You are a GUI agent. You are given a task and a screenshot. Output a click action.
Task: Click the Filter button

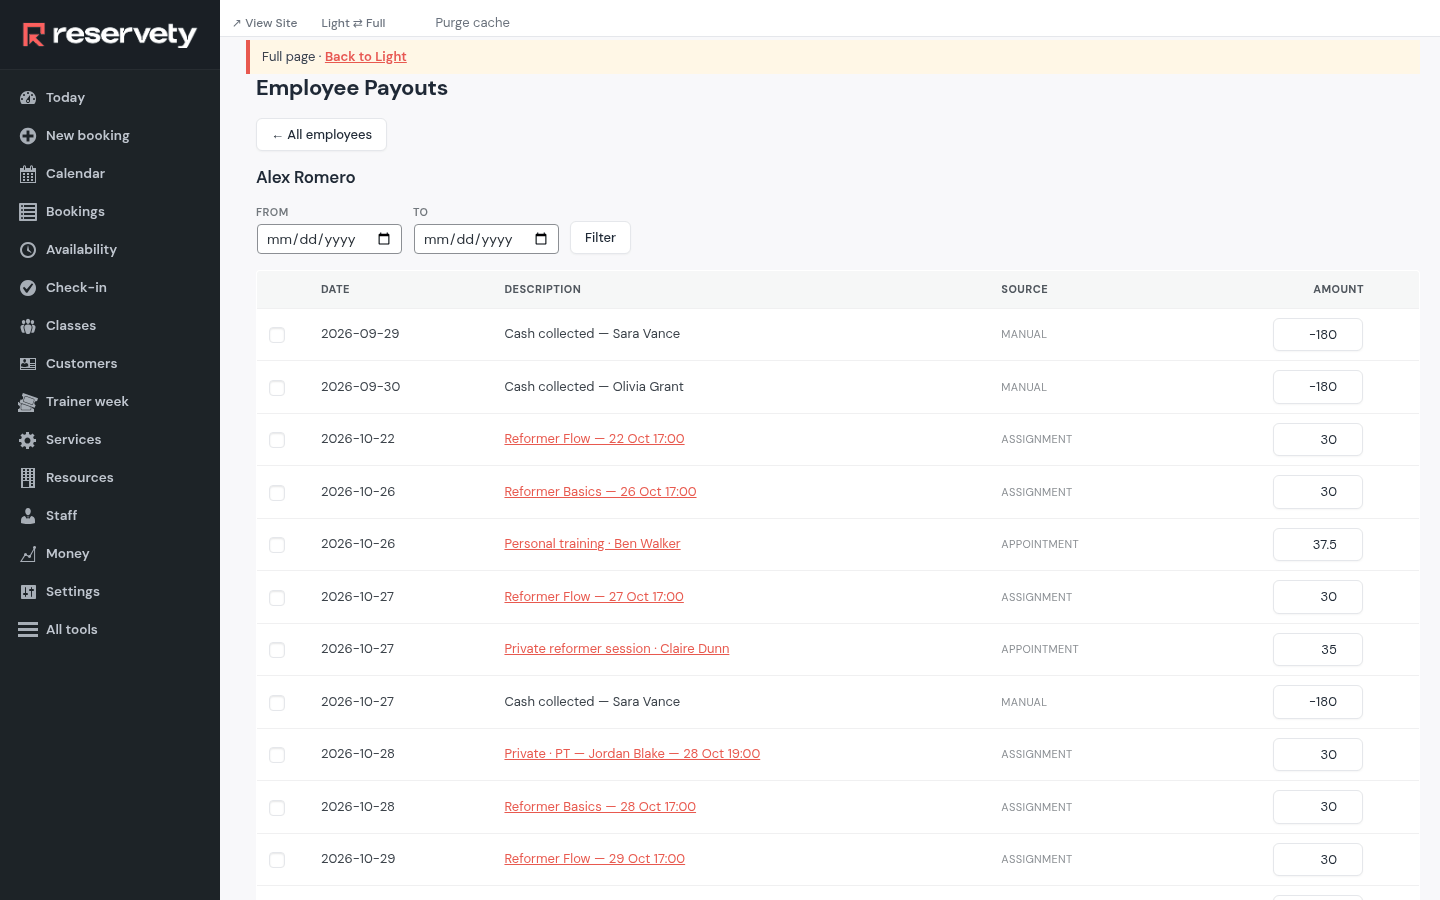[600, 238]
